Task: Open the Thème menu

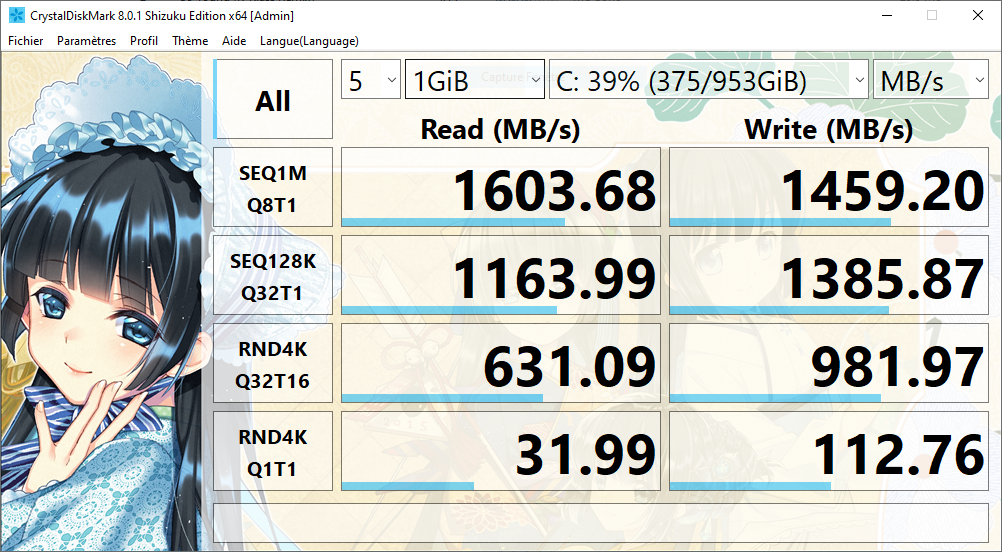Action: tap(190, 41)
